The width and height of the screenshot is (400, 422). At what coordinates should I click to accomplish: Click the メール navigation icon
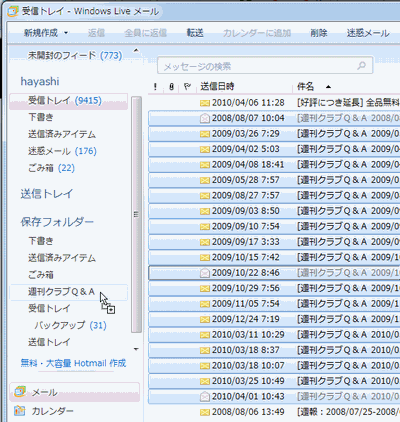tap(20, 392)
